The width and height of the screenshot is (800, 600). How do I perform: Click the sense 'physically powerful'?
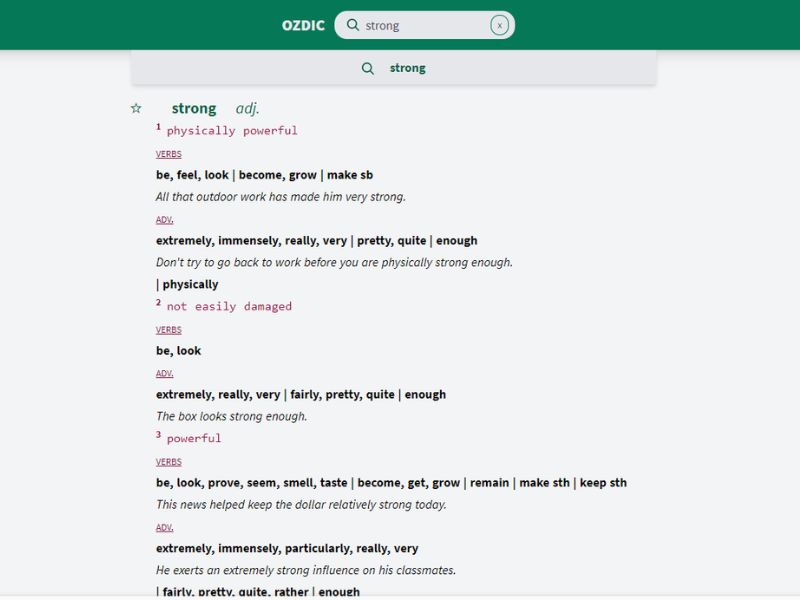coord(232,131)
